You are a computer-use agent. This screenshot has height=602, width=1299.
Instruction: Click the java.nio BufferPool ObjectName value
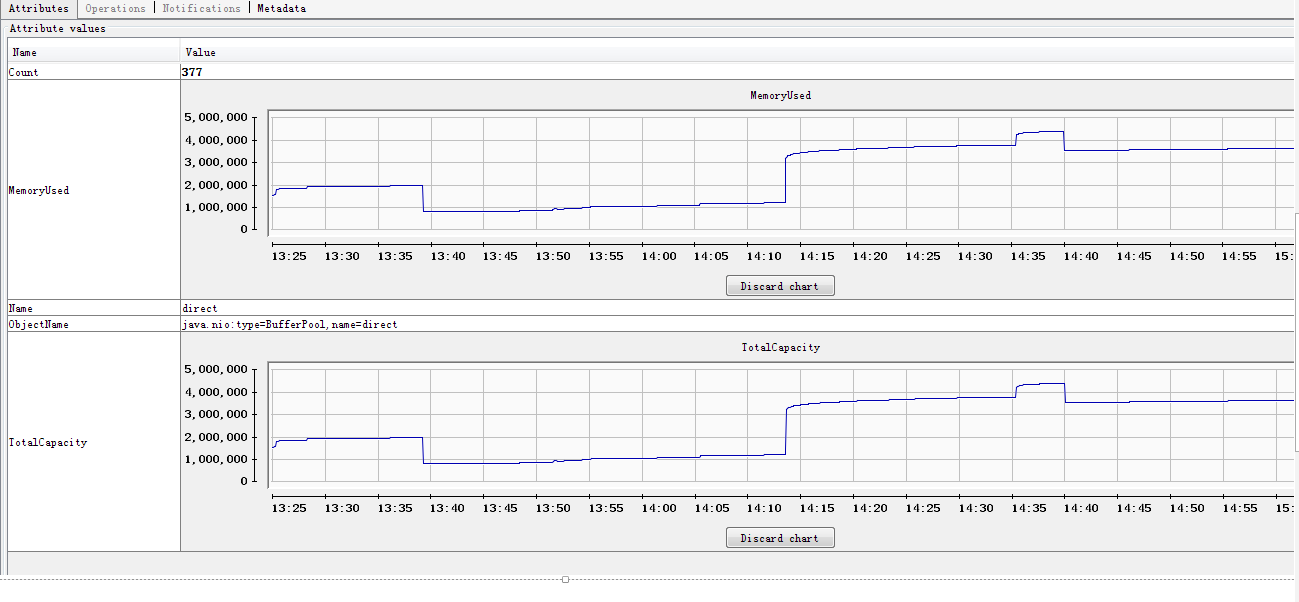click(x=290, y=324)
